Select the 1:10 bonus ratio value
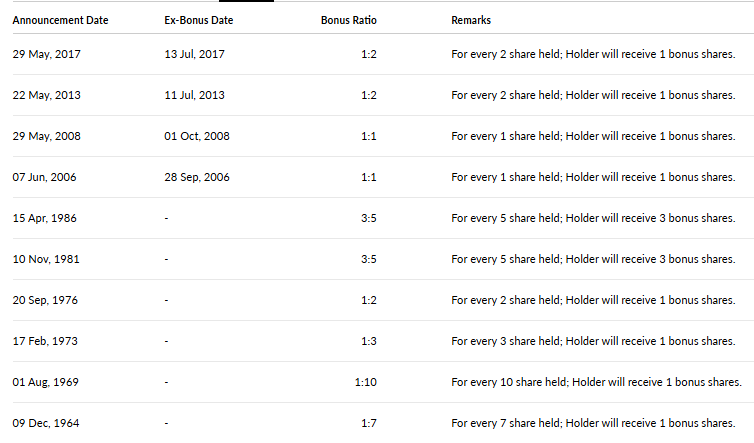The height and width of the screenshot is (443, 754). coord(365,382)
